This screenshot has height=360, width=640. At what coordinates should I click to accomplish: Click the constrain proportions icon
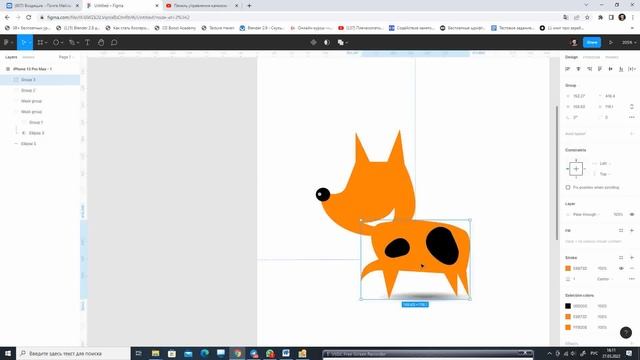pos(632,107)
